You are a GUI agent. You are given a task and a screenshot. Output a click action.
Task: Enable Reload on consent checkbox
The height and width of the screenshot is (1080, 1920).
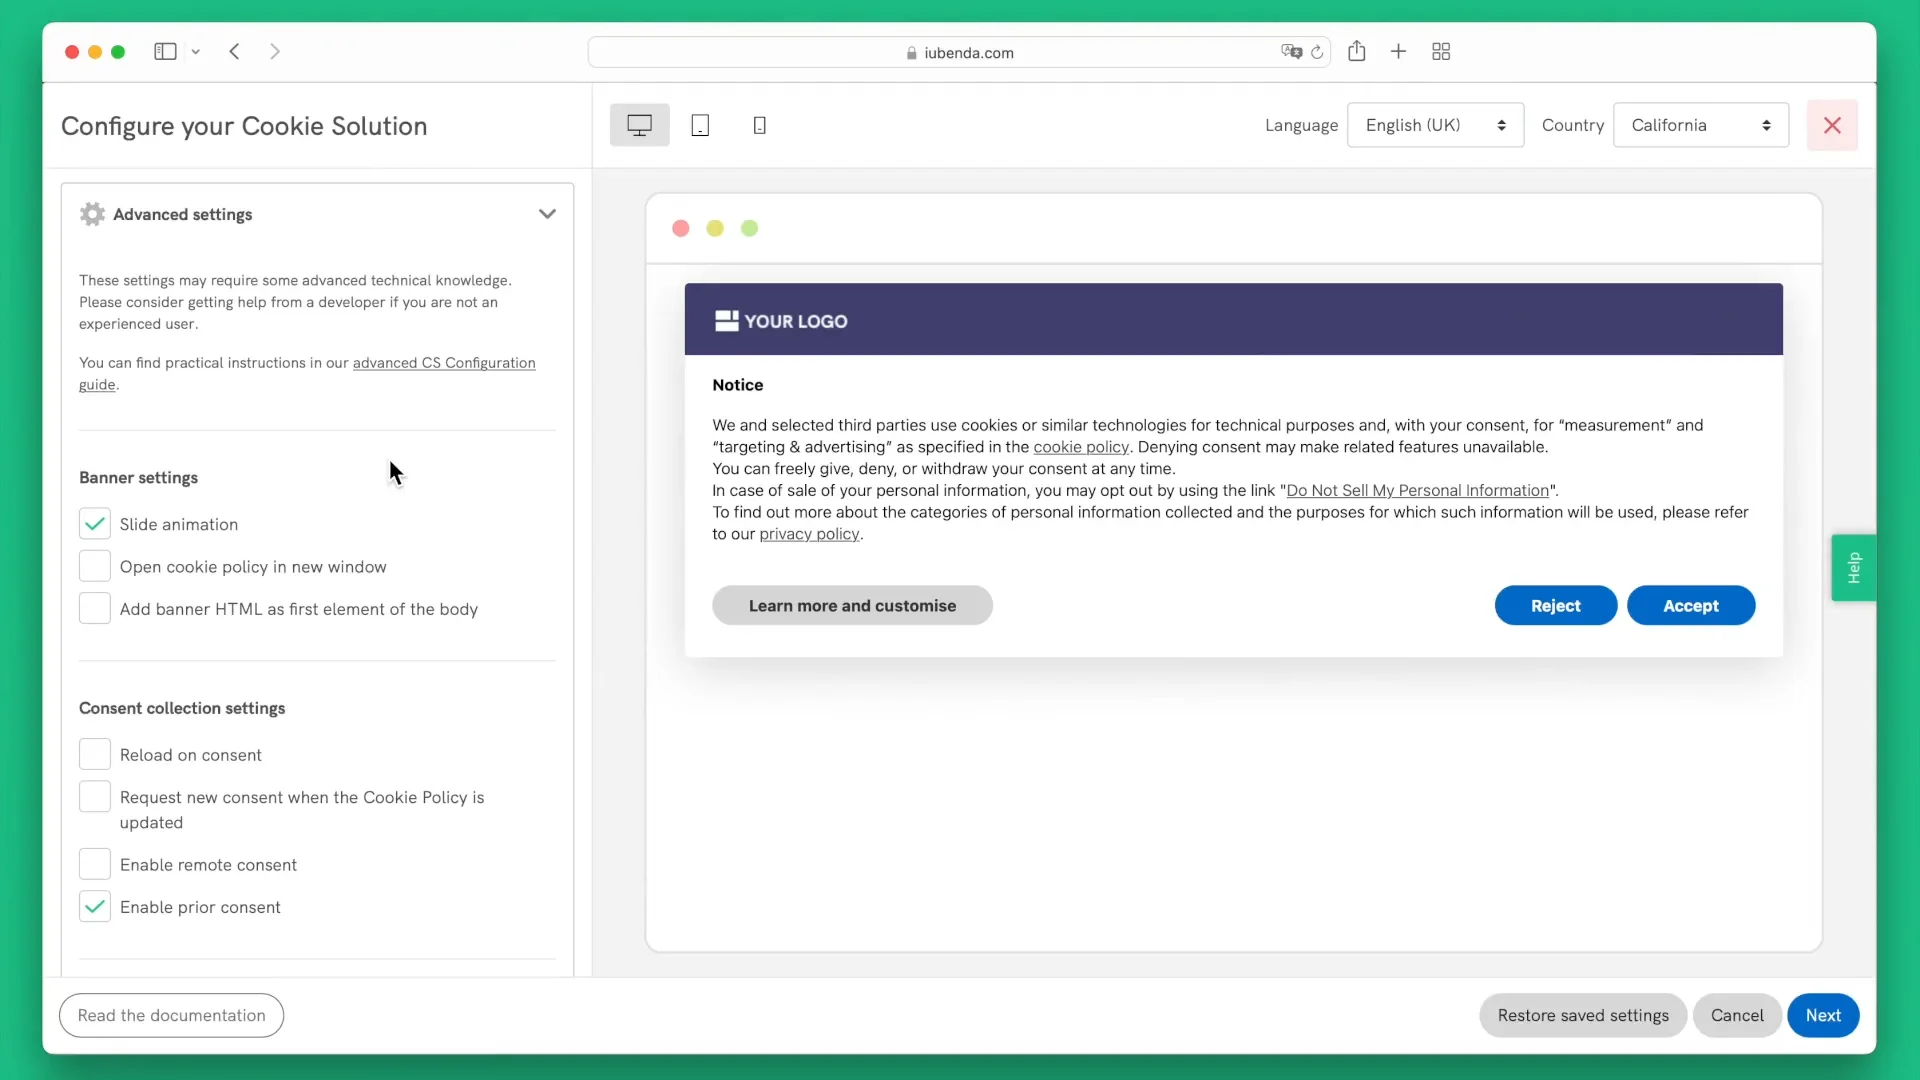(94, 753)
